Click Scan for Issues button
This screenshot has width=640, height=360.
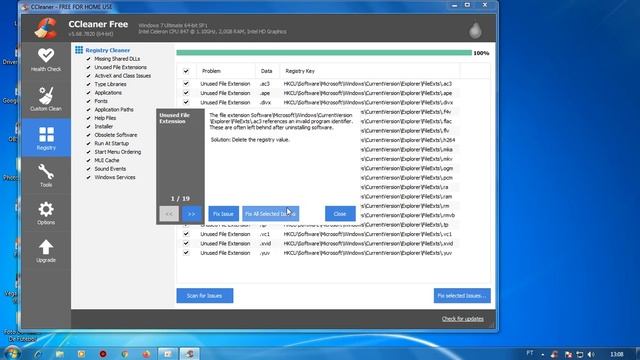204,296
